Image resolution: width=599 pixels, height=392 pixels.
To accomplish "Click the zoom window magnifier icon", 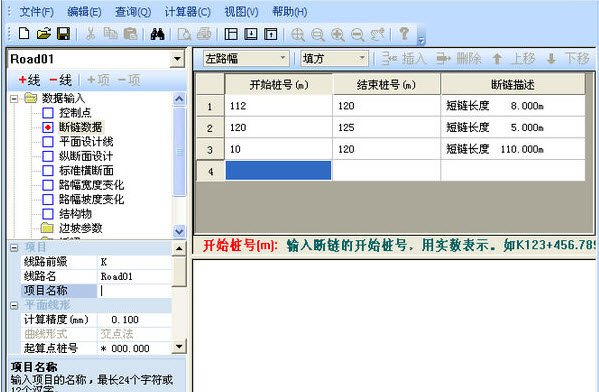I will (x=317, y=34).
